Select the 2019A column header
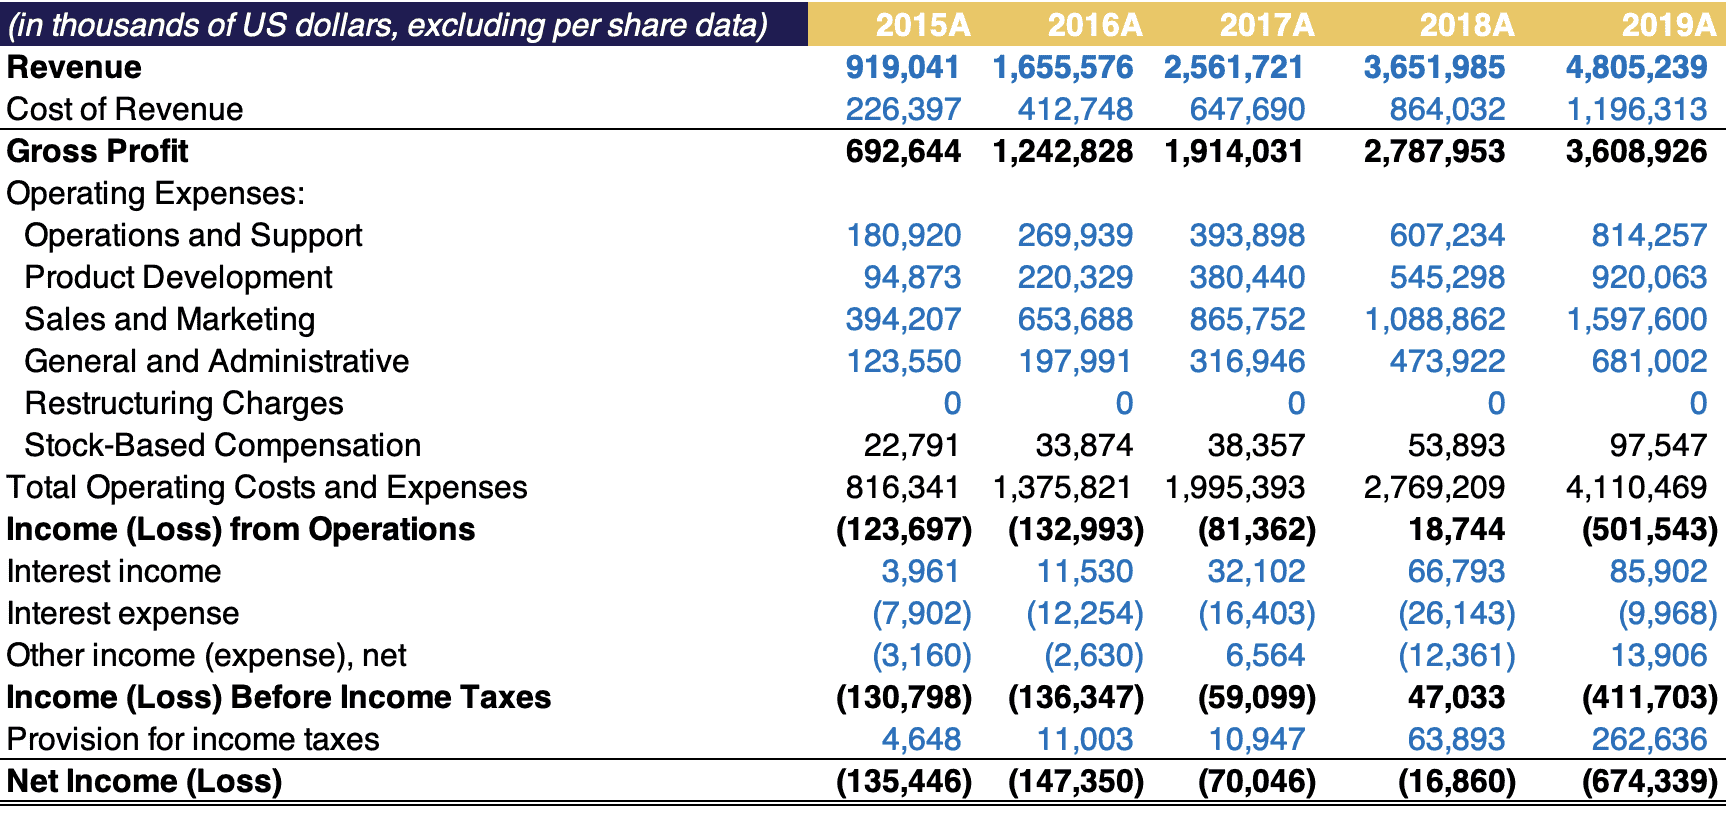Viewport: 1726px width, 818px height. click(x=1667, y=25)
